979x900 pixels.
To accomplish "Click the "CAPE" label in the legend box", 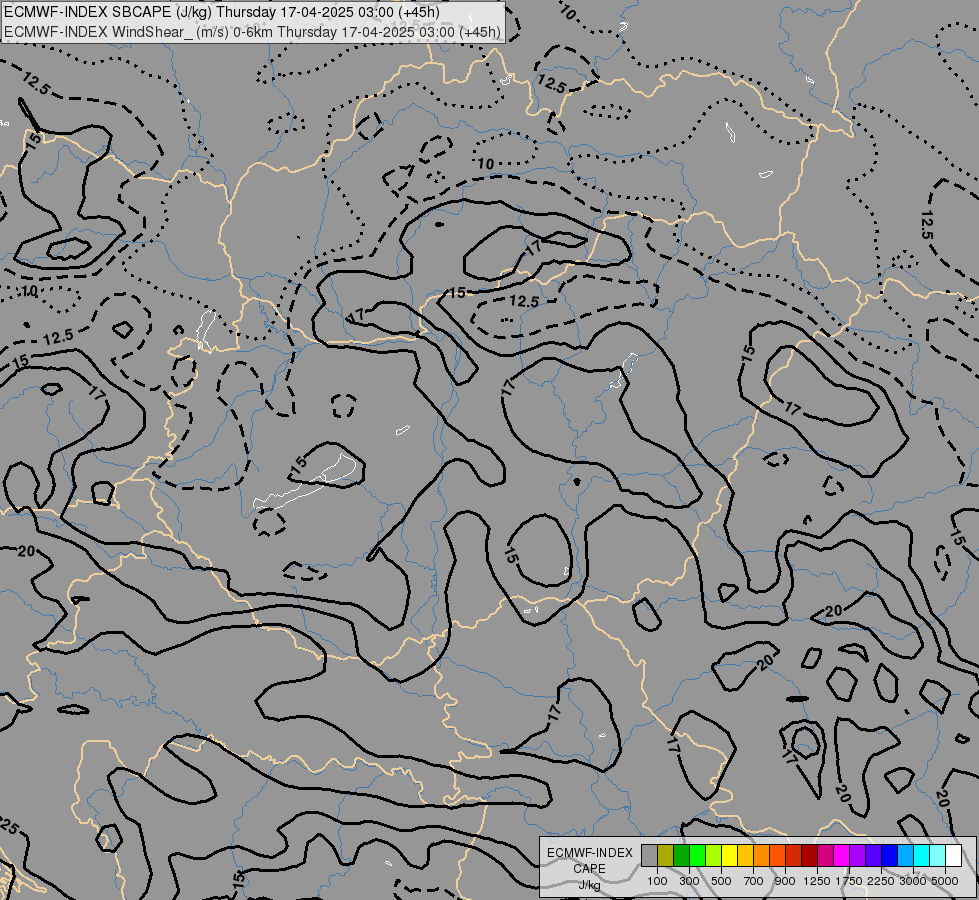I will (589, 869).
